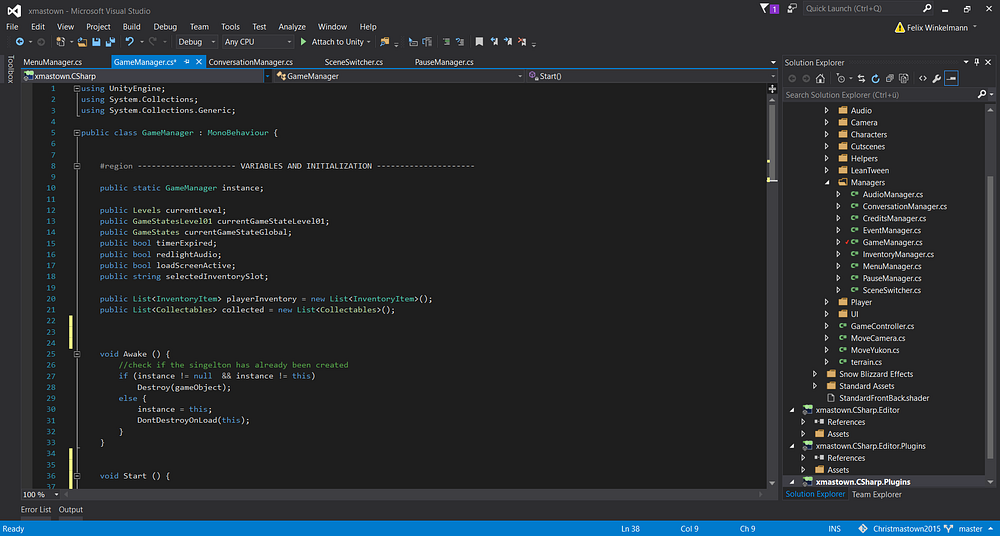Expand the Audio folder
1000x536 pixels.
pos(827,110)
